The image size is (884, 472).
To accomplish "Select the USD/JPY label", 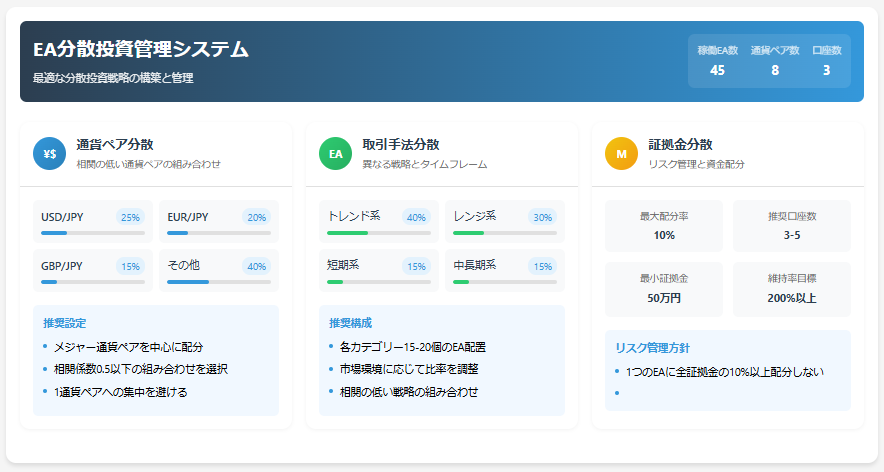I will tap(62, 217).
